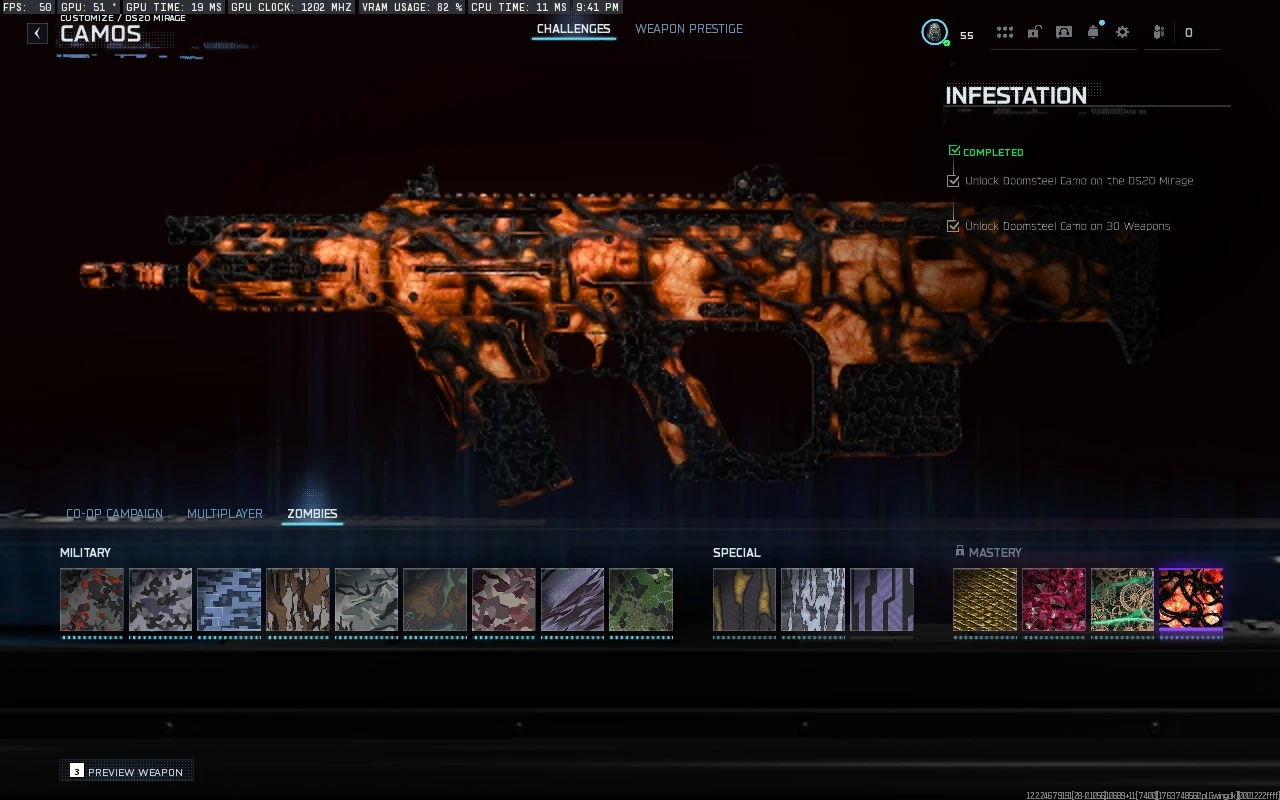The height and width of the screenshot is (800, 1280).
Task: Click the controller options icon near CoD Points
Action: tap(1158, 32)
